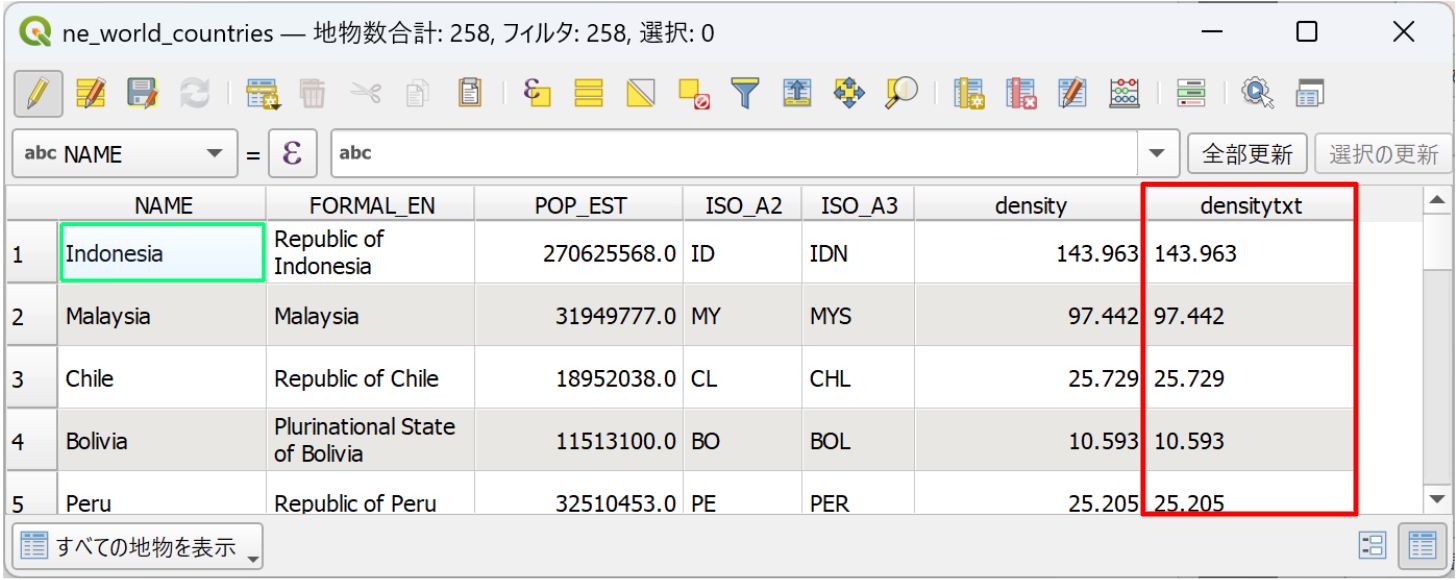Click the Republic of Indonesia cell
Image resolution: width=1456 pixels, height=580 pixels.
tap(371, 253)
